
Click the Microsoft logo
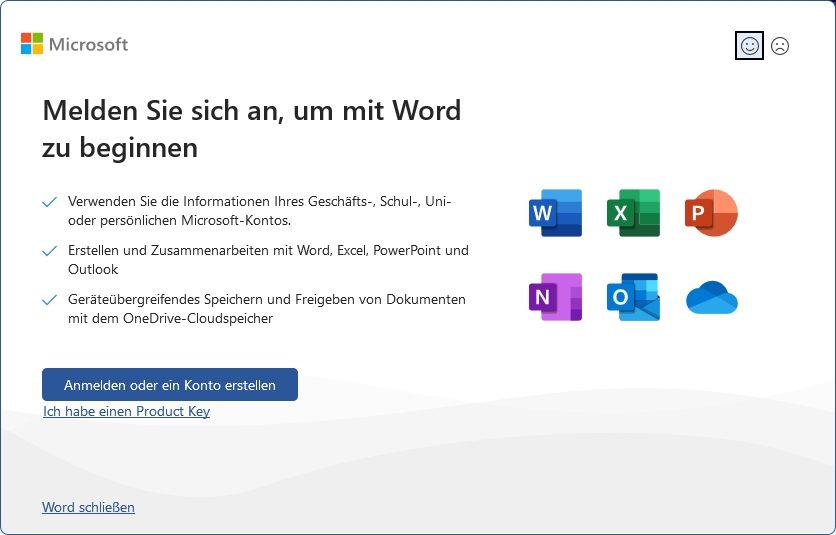point(75,44)
